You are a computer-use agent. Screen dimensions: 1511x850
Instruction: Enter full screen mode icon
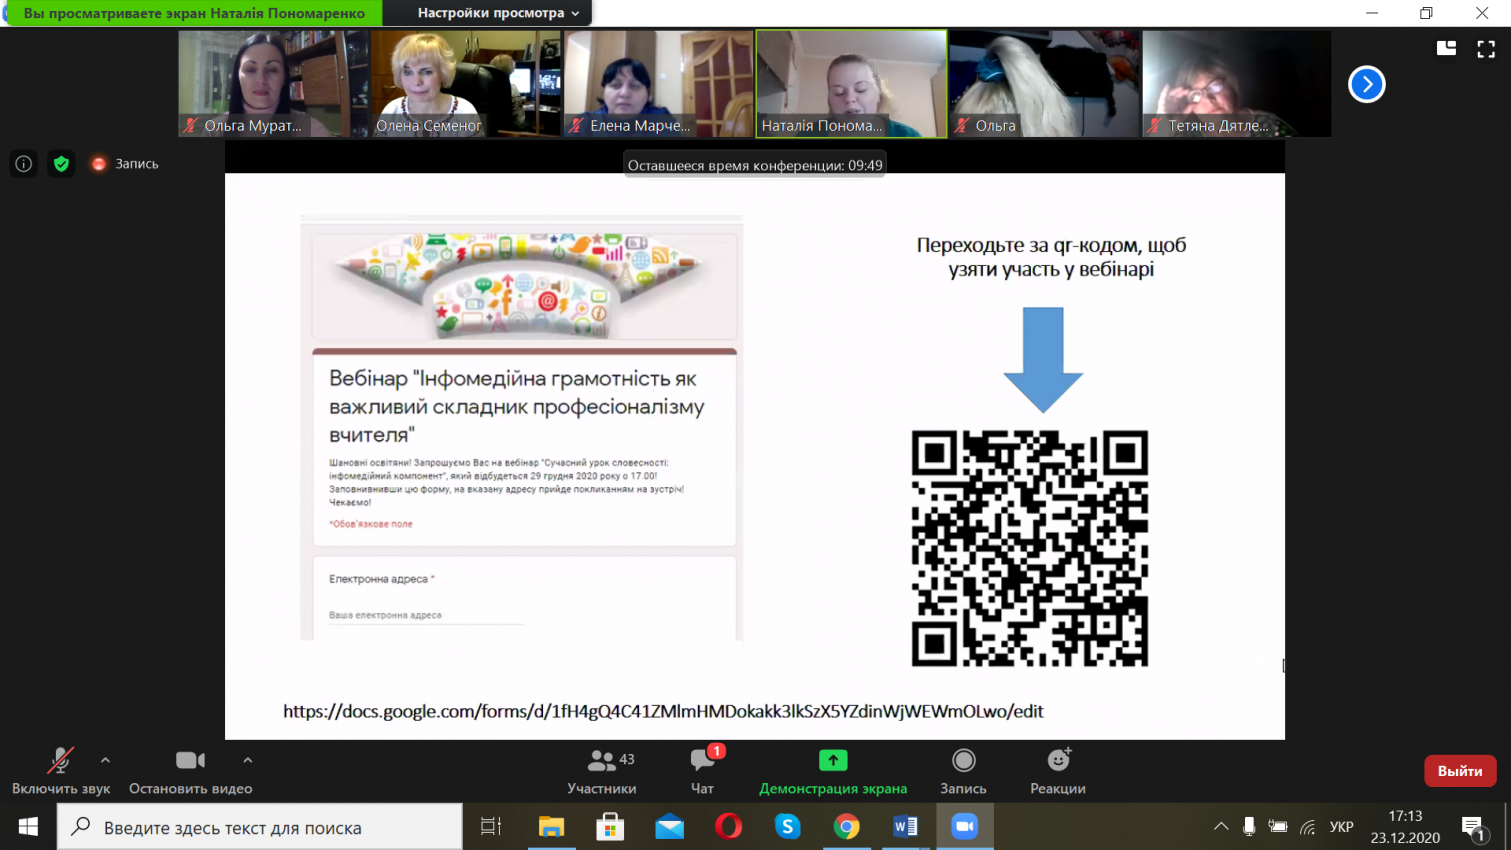1486,48
